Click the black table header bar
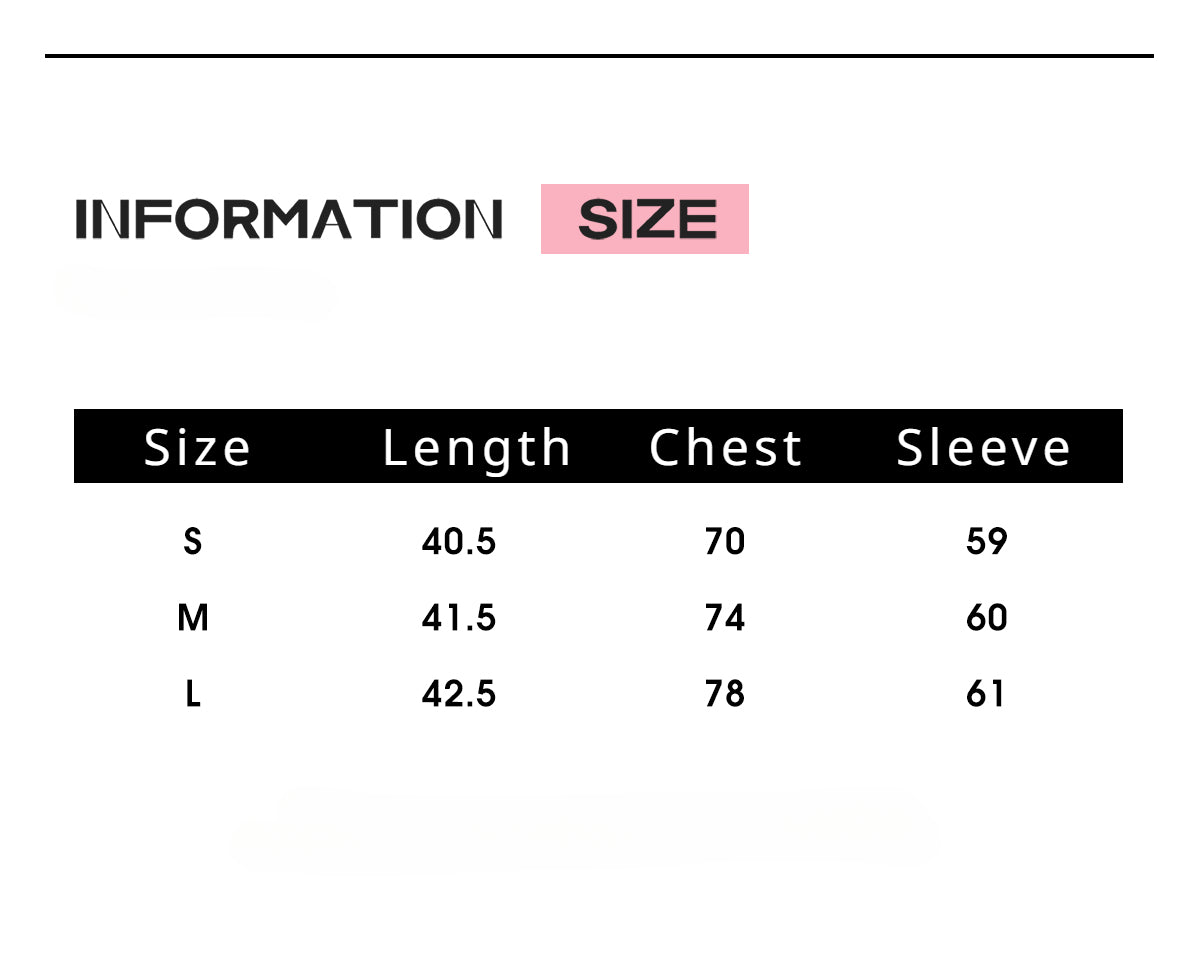This screenshot has height=957, width=1200. (598, 446)
